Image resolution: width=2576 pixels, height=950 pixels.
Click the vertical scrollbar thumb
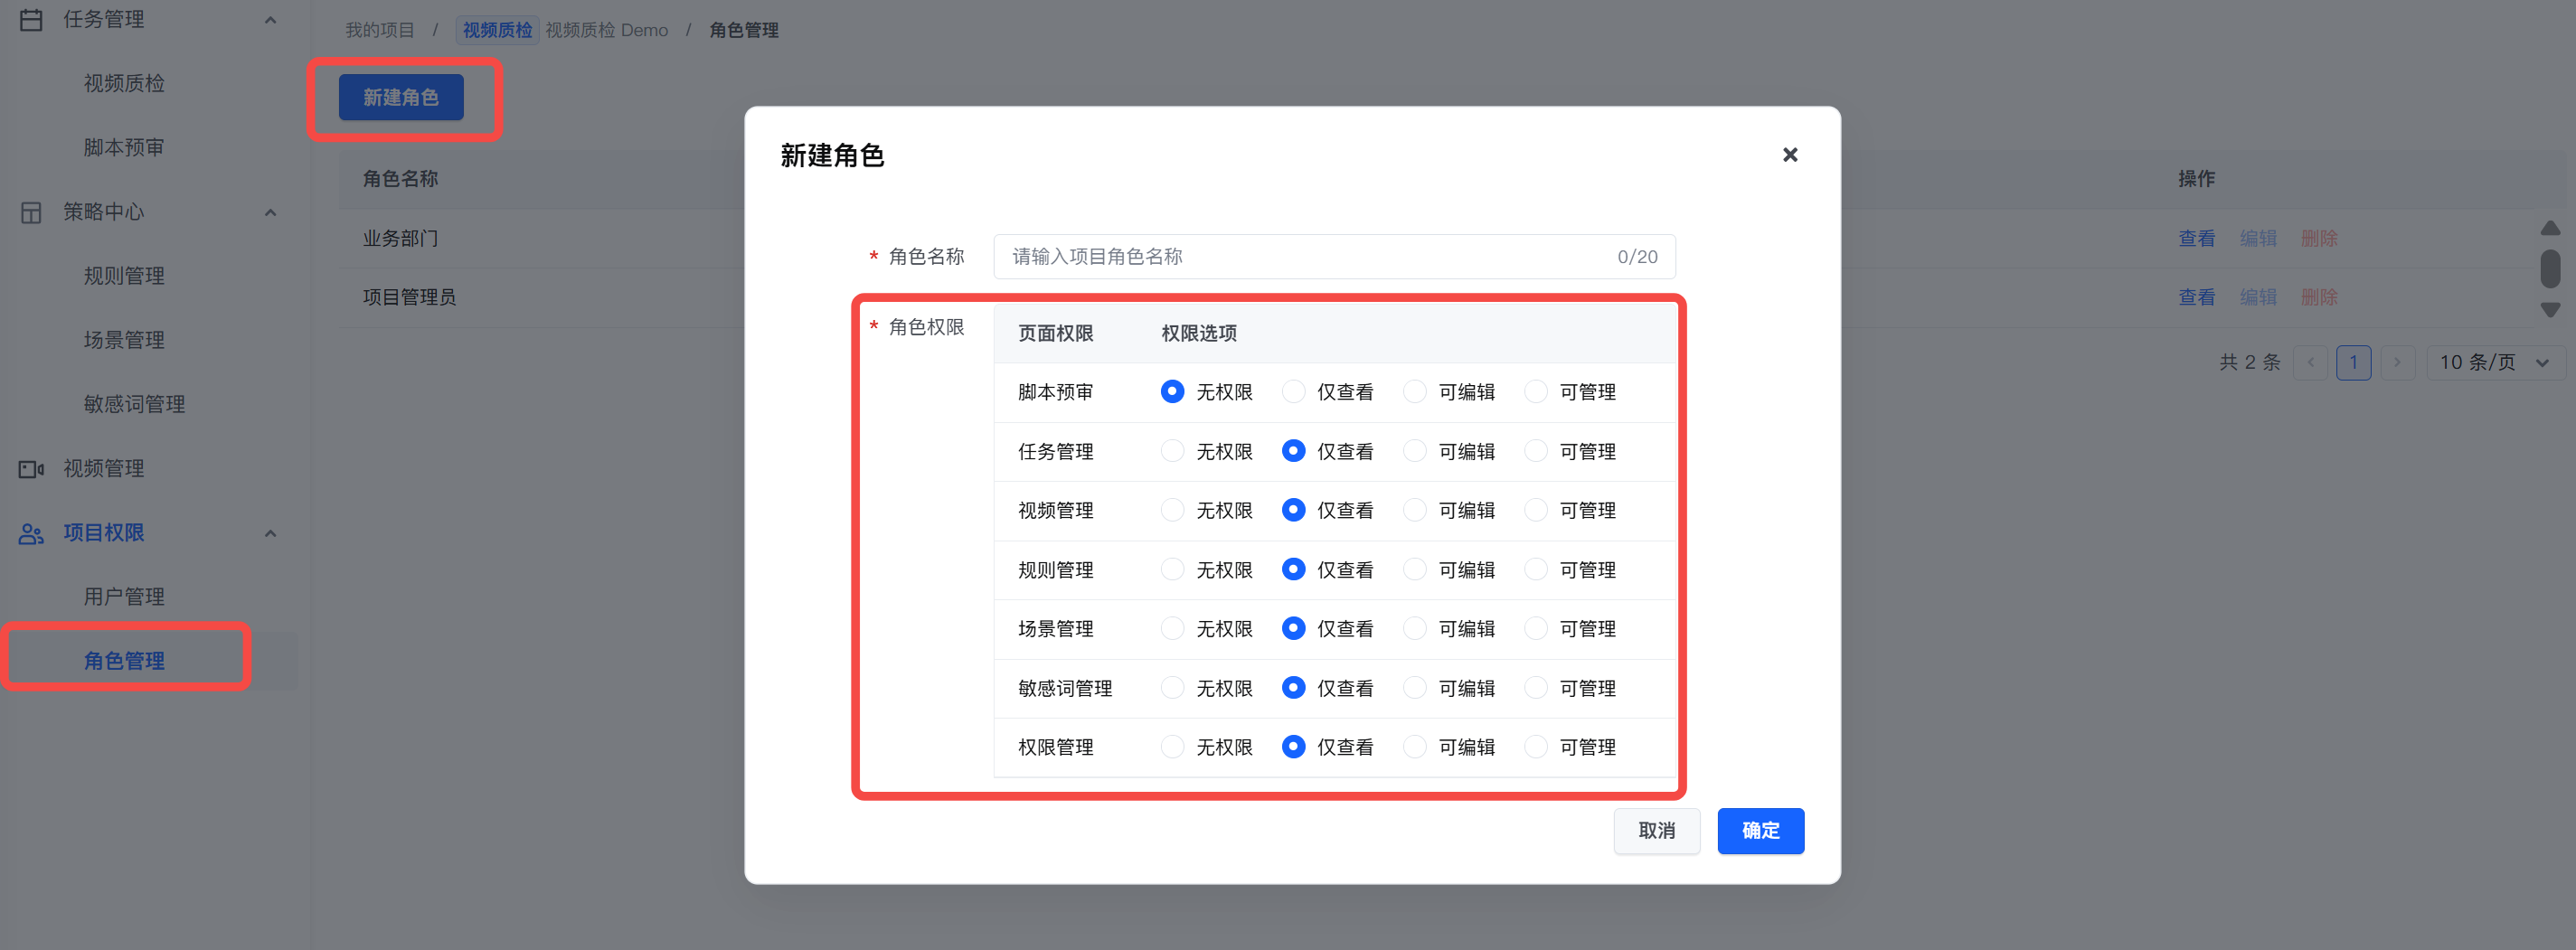point(2551,269)
